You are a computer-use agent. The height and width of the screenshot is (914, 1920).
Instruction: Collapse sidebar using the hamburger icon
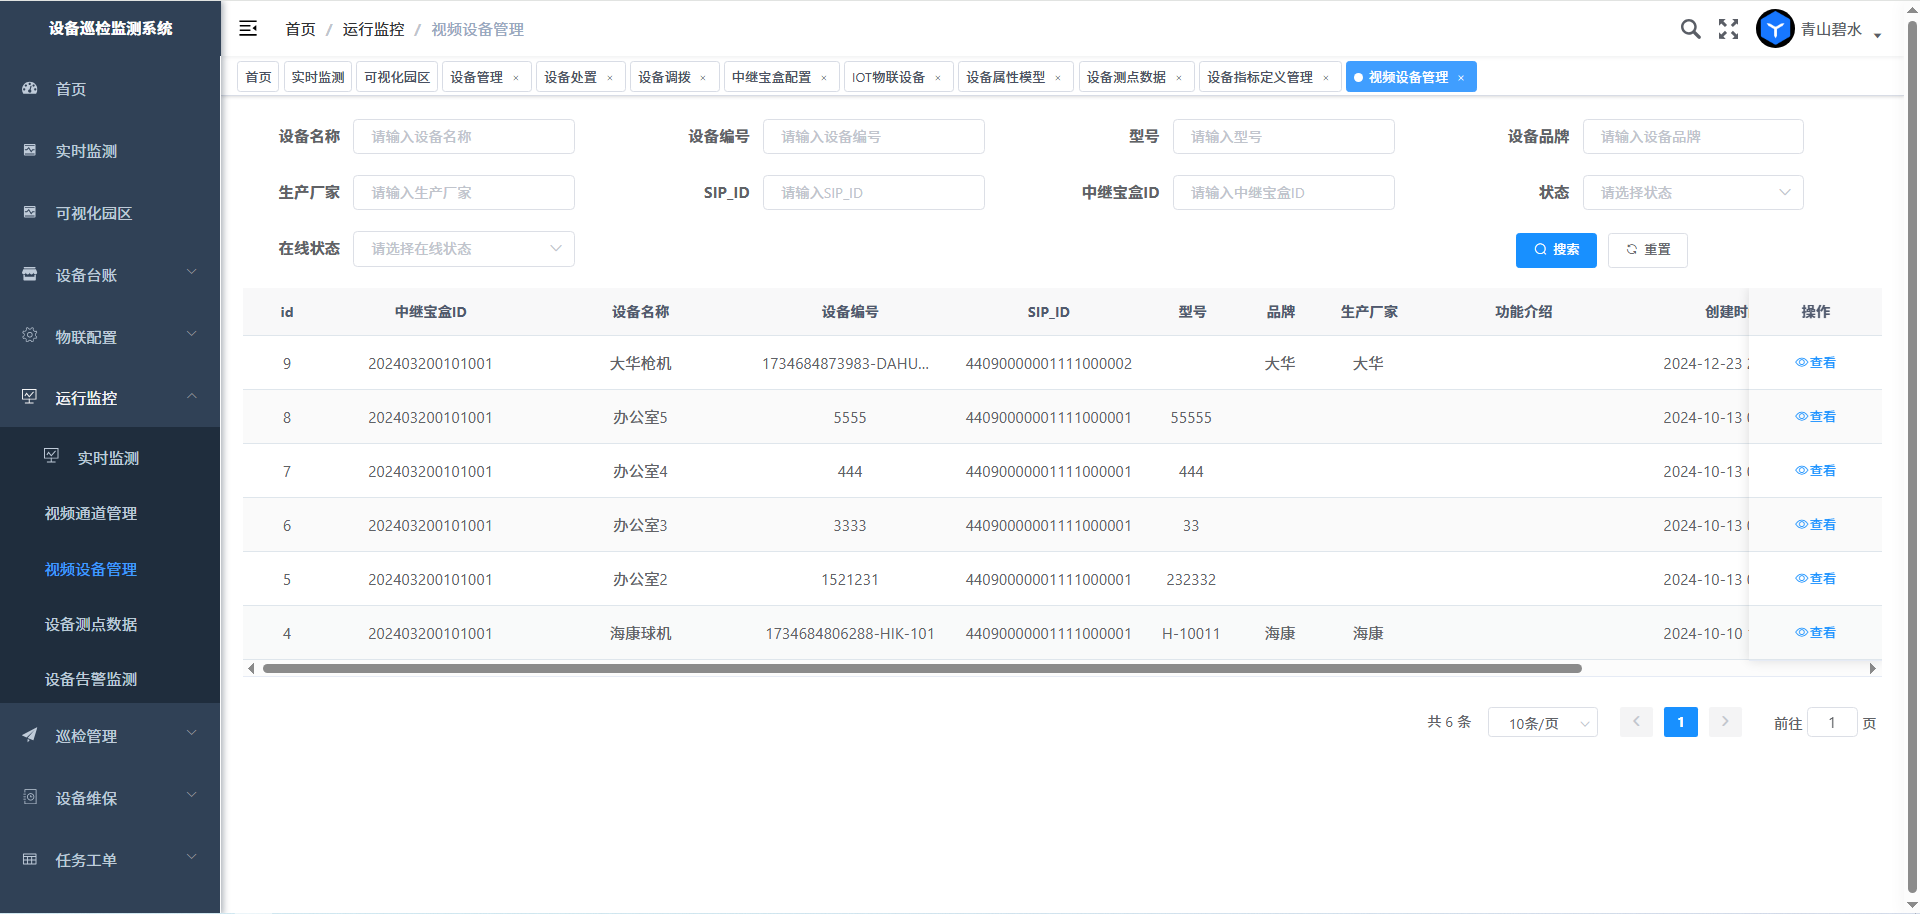(x=248, y=29)
